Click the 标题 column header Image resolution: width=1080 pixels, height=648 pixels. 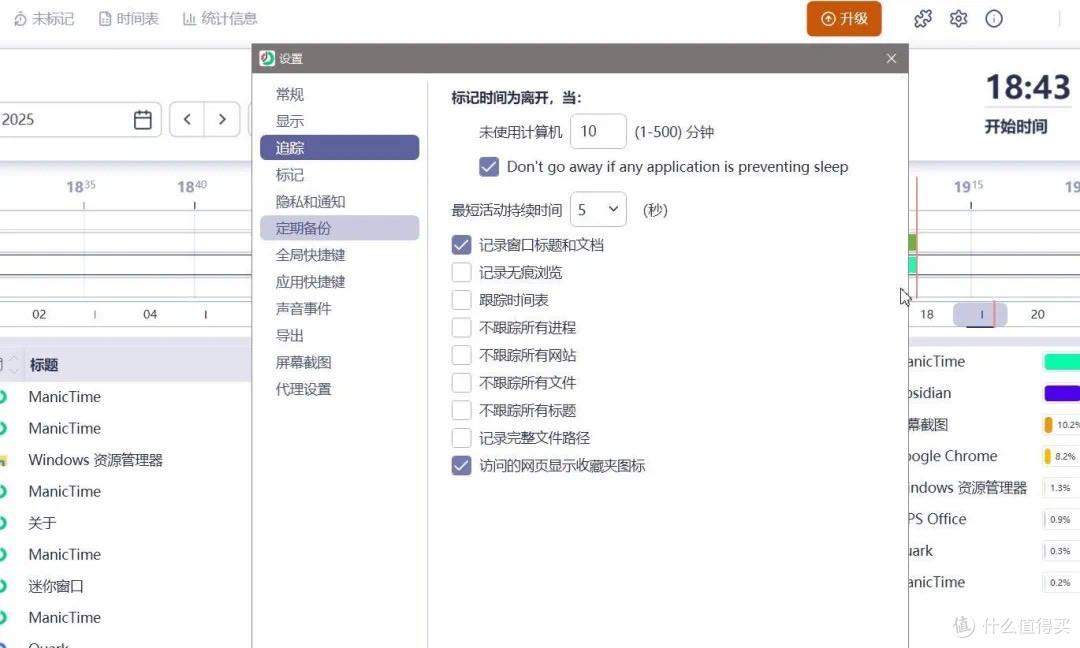[44, 365]
